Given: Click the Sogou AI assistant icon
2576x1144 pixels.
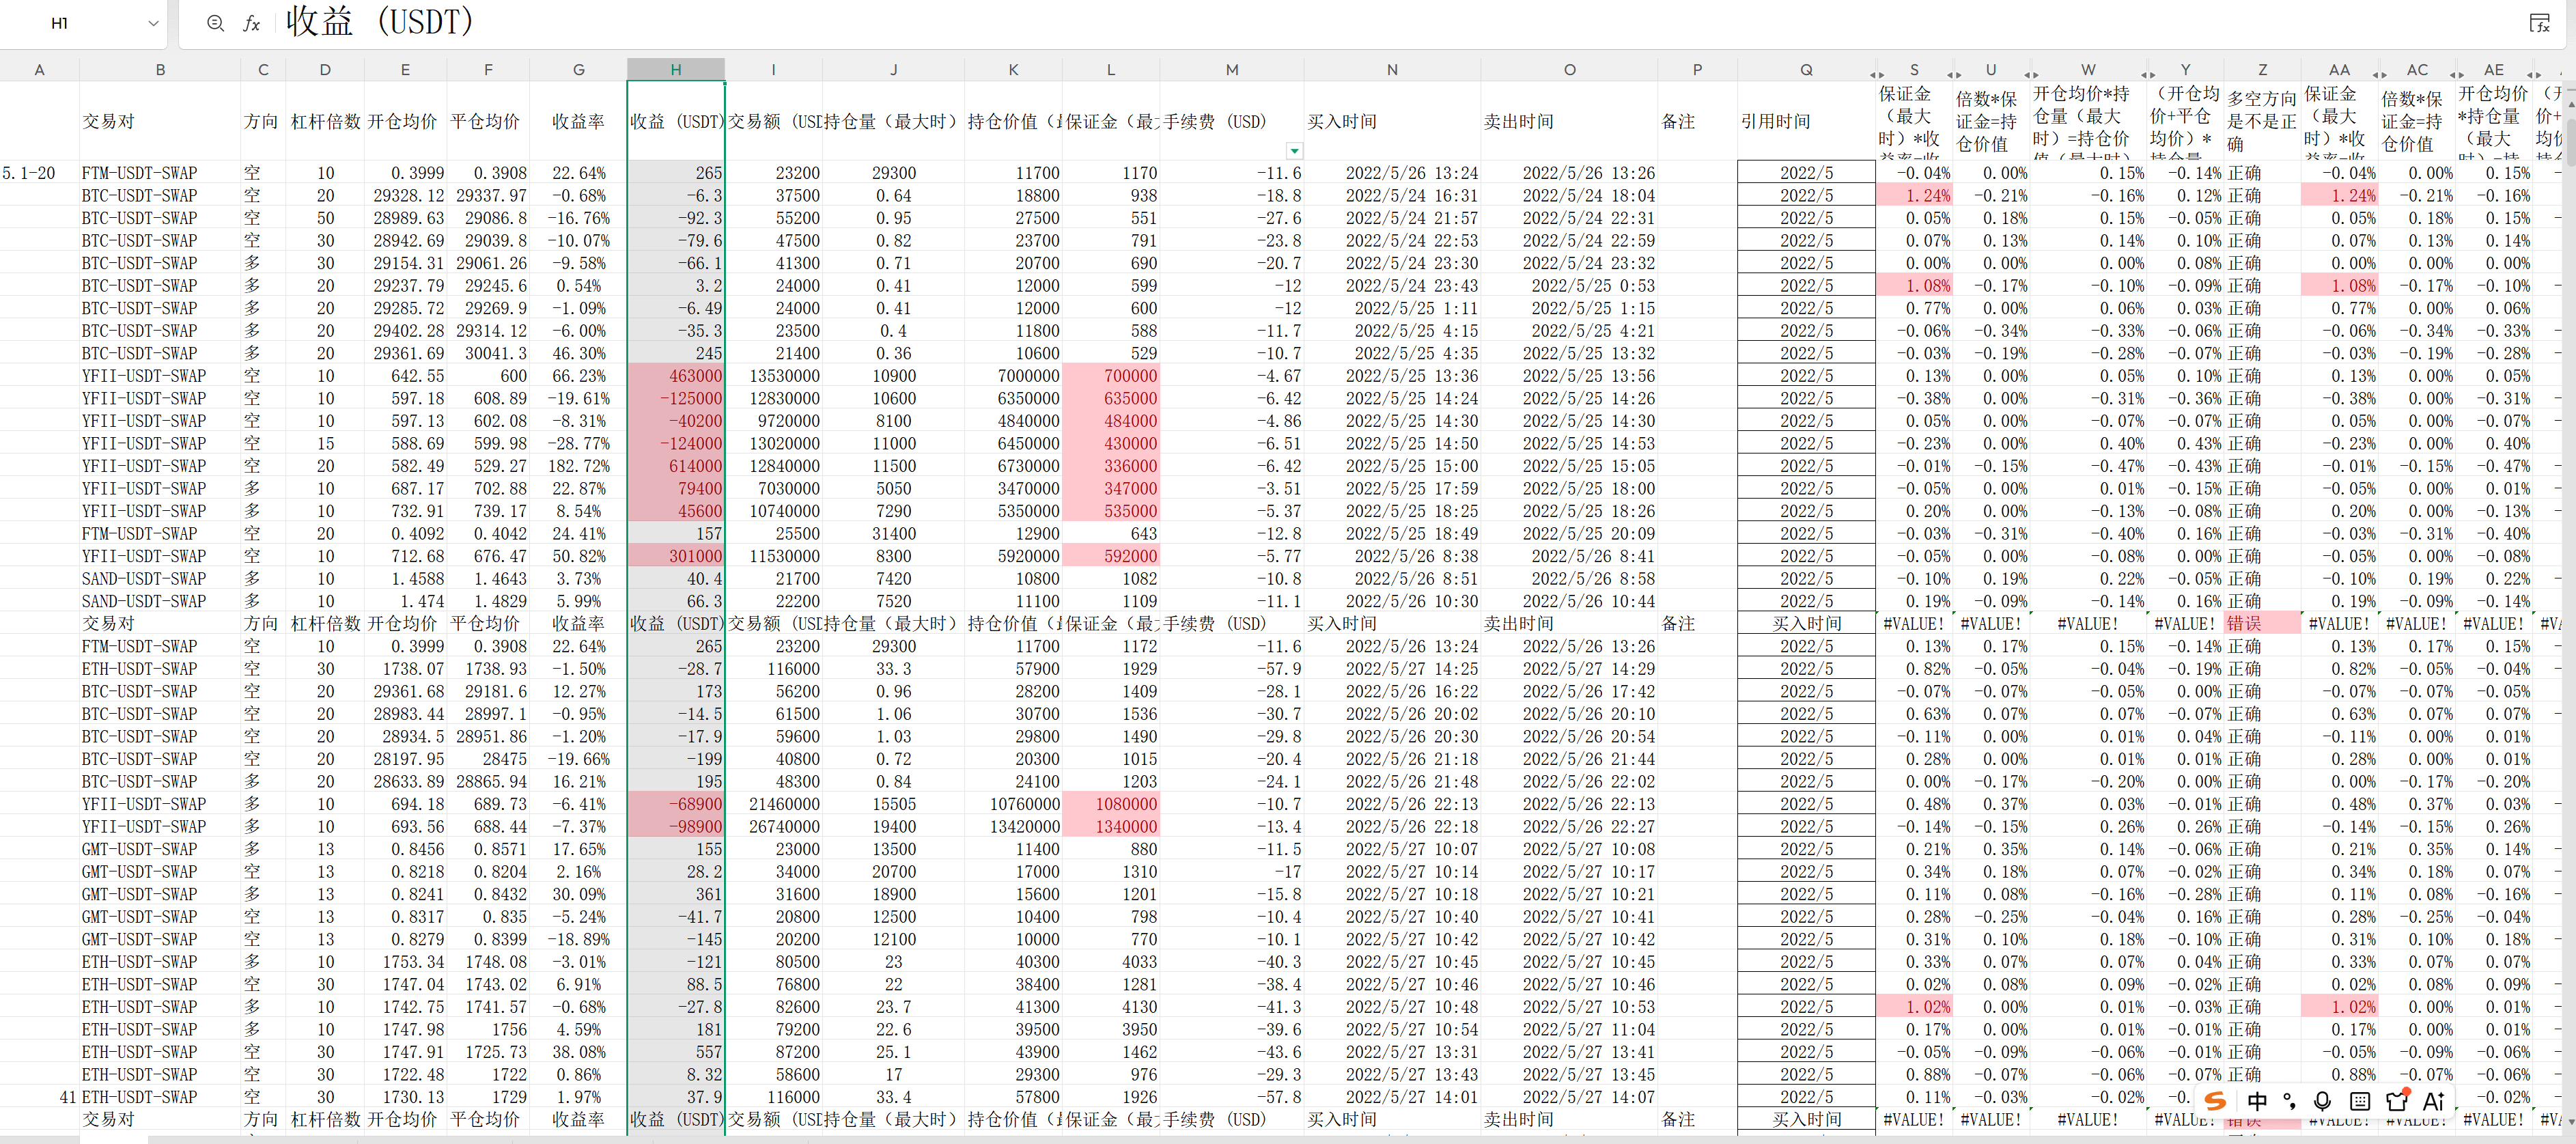Looking at the screenshot, I should (2434, 1101).
